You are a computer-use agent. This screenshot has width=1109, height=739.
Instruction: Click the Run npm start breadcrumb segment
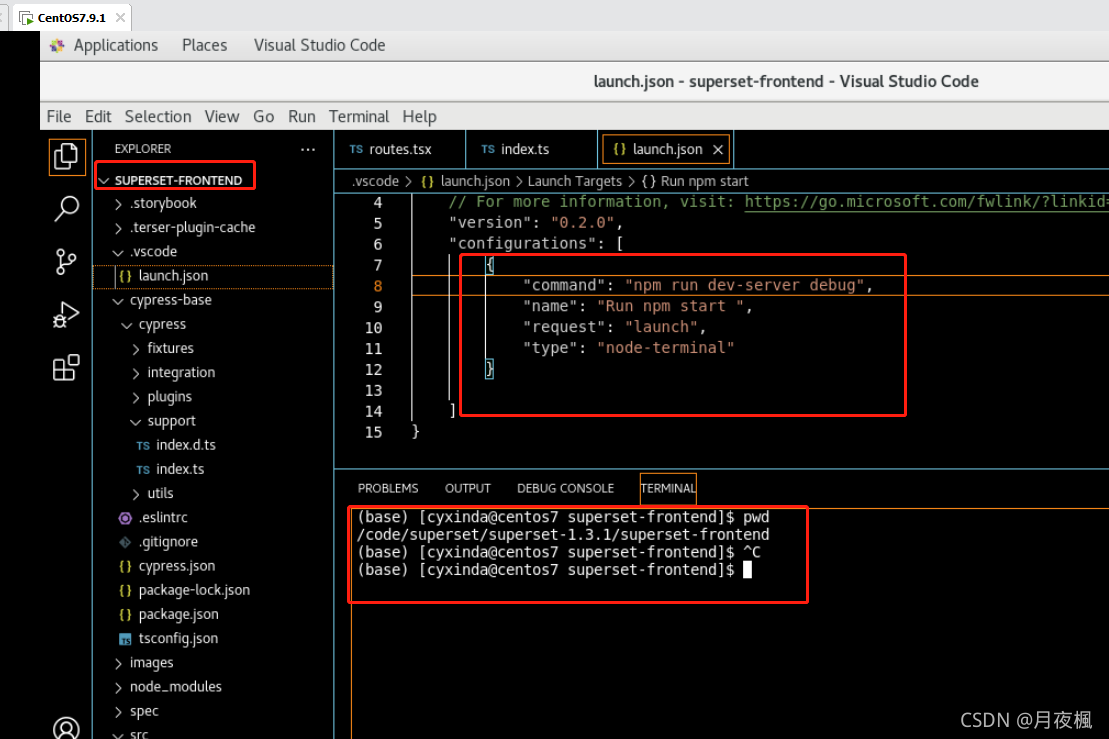[x=695, y=182]
